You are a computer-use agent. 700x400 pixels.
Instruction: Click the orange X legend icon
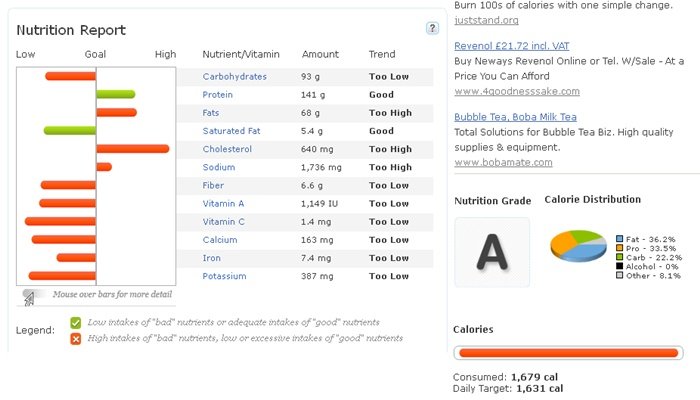coord(76,338)
